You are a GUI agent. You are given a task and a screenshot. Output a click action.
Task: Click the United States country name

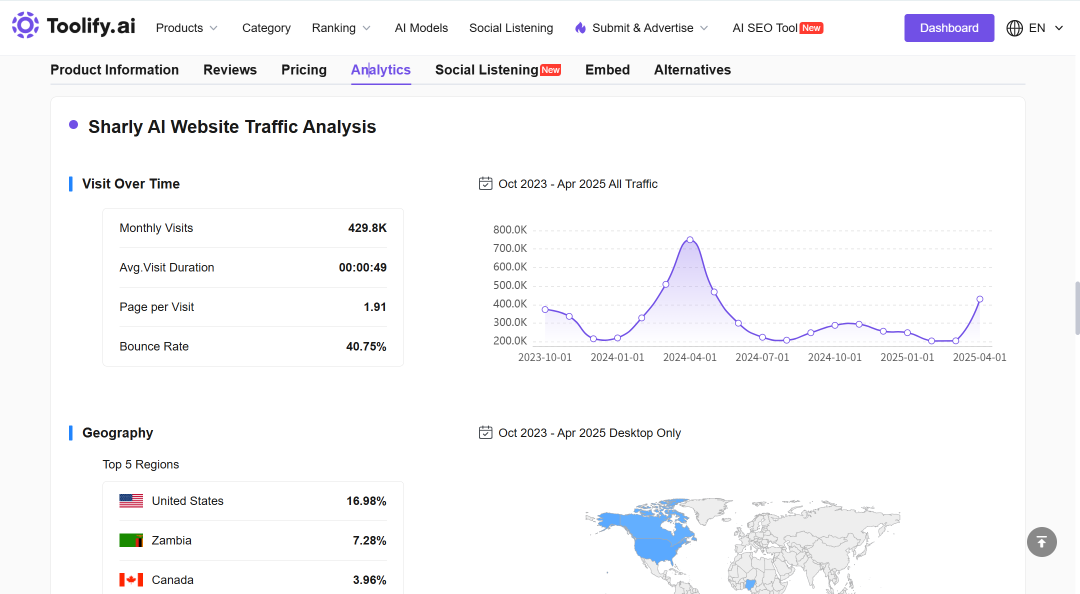click(x=187, y=501)
